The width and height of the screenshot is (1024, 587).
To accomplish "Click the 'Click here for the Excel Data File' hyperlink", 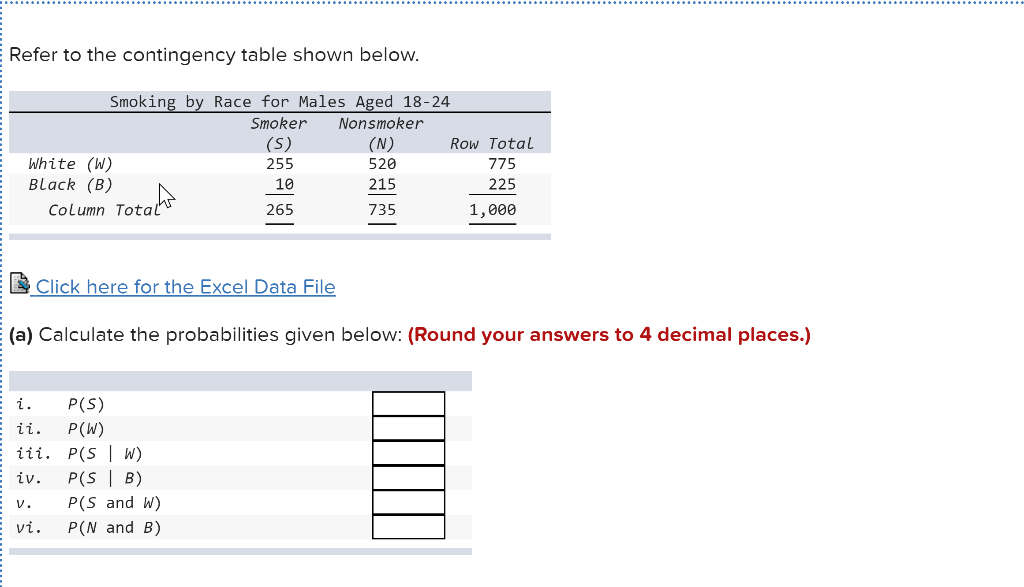I will coord(185,287).
